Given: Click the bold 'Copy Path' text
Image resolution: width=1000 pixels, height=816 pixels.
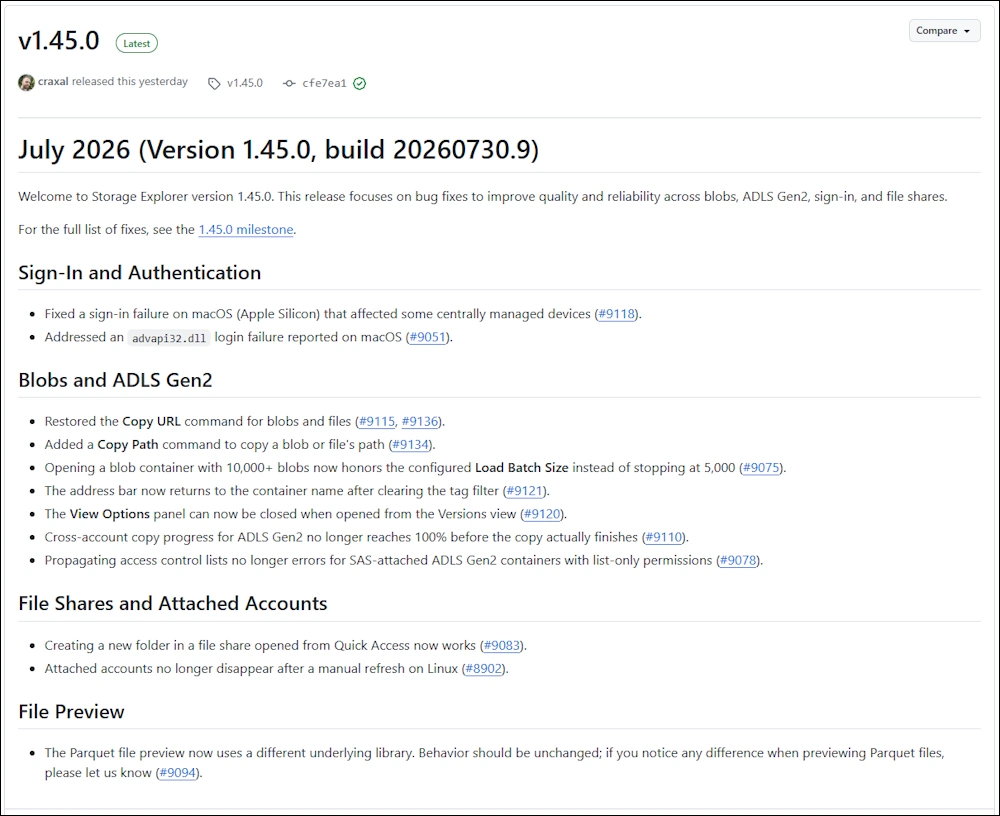Looking at the screenshot, I should [128, 445].
